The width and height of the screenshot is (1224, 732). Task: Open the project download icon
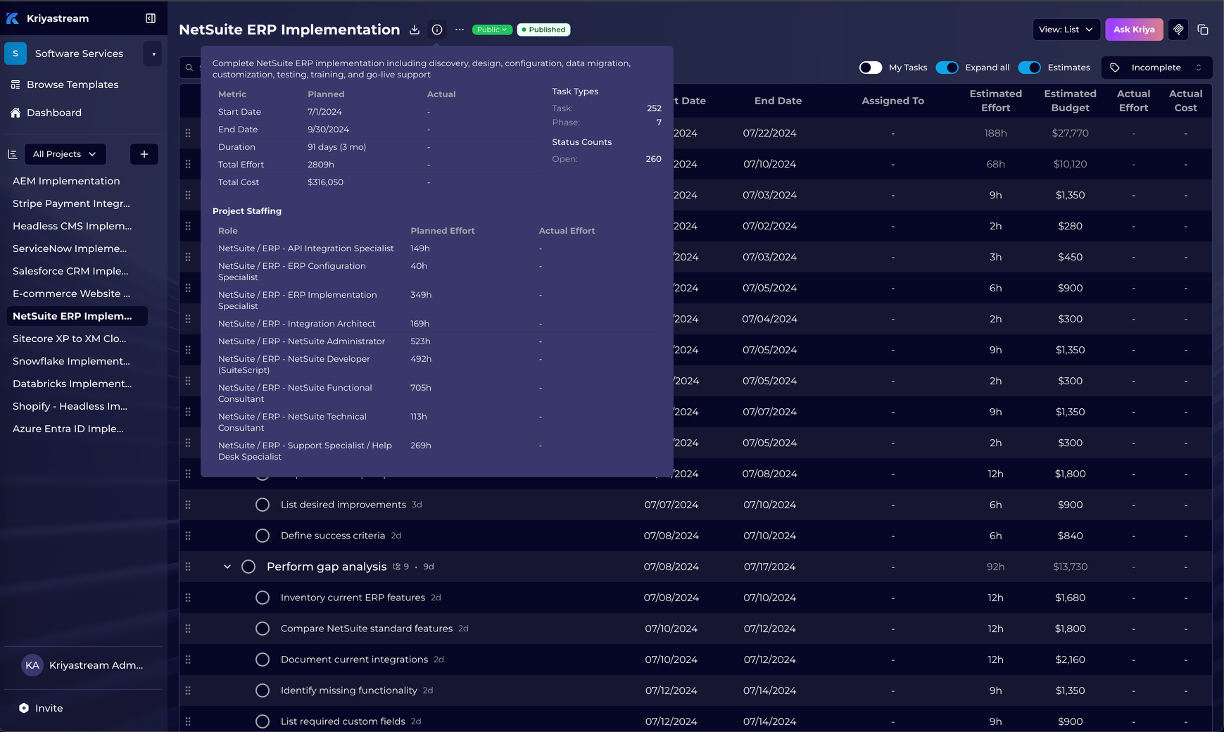[x=415, y=30]
